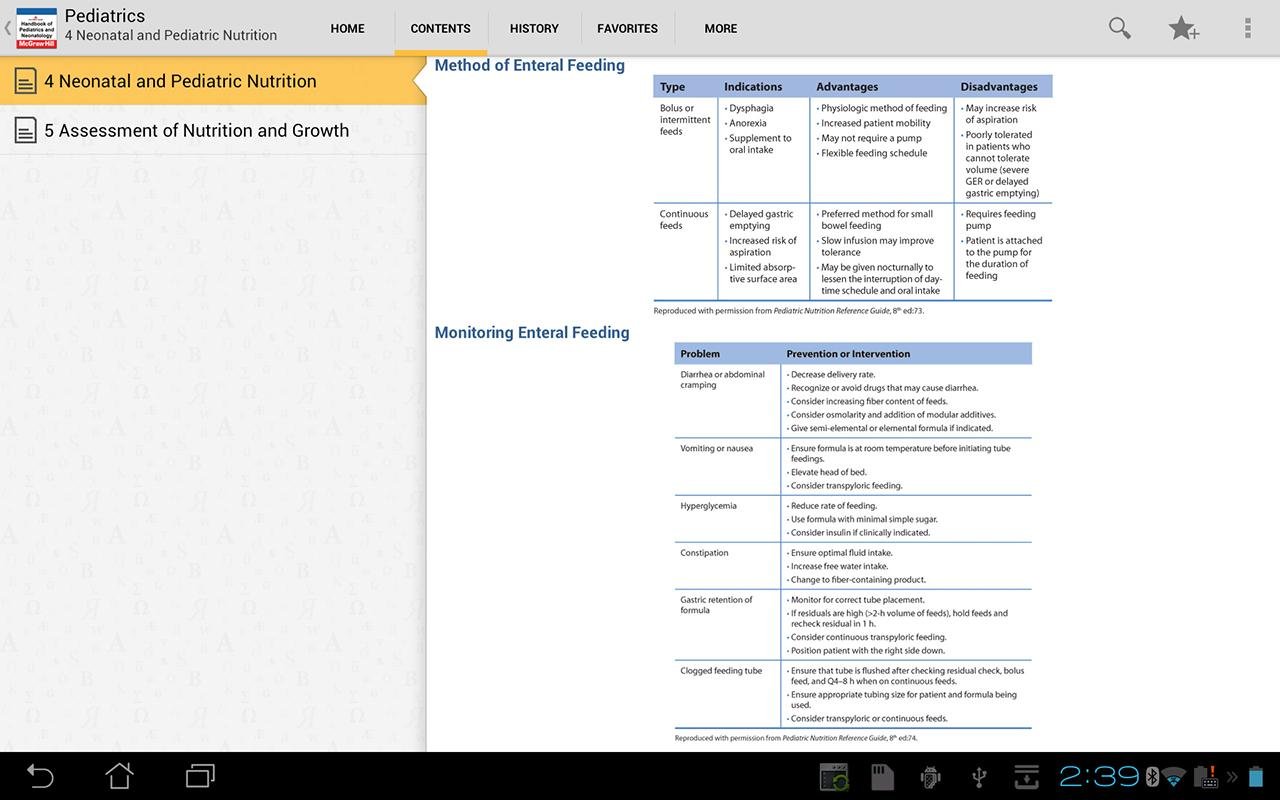Tap the Wi-Fi signal icon
Viewport: 1280px width, 800px height.
coord(1174,777)
